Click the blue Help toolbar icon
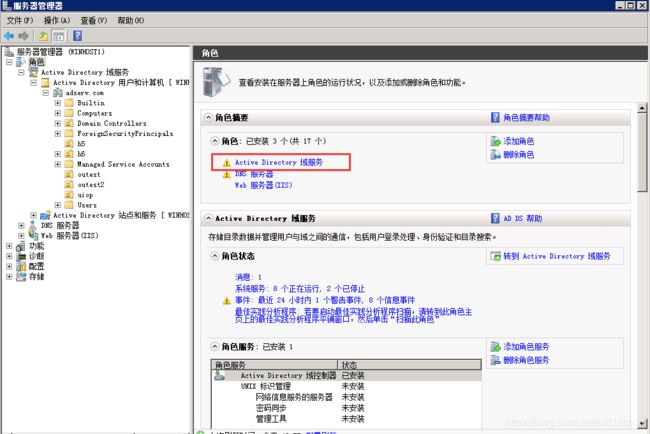The image size is (650, 434). pos(77,36)
